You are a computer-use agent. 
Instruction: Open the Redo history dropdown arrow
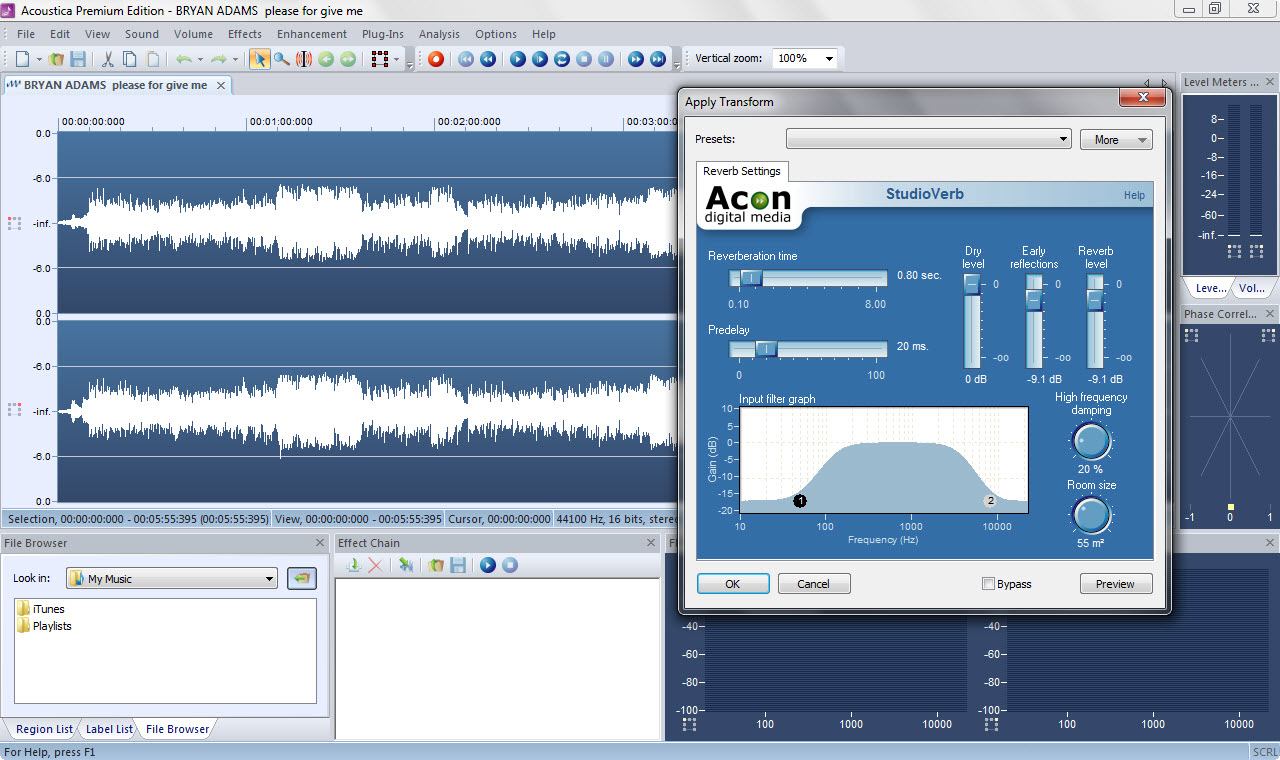tap(235, 59)
